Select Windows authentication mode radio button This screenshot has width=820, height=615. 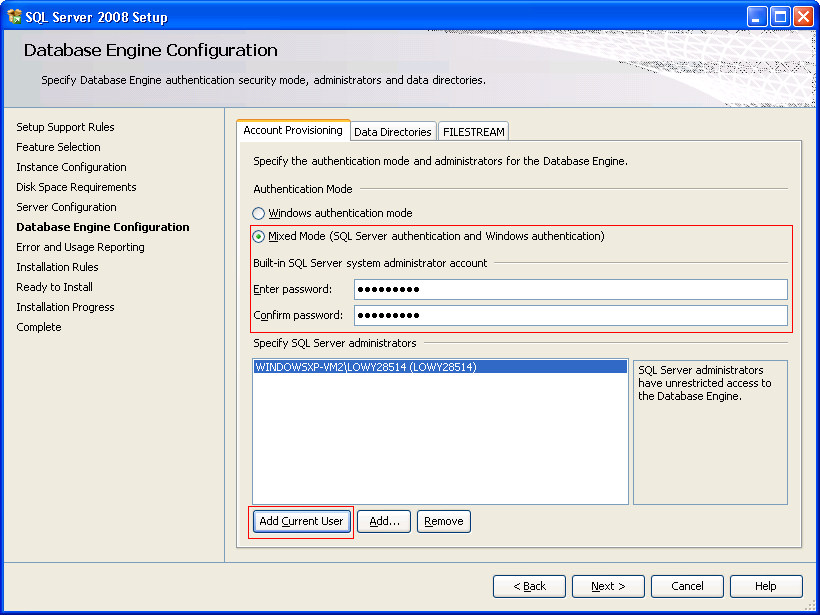pyautogui.click(x=258, y=213)
